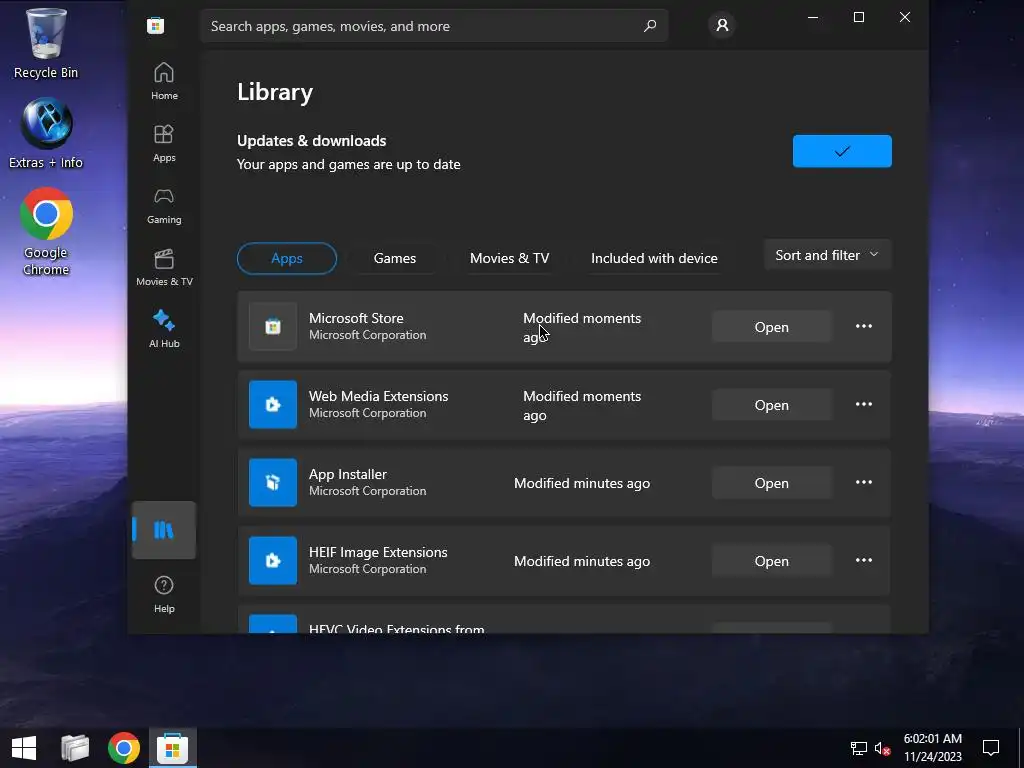Click the taskbar clock and date
Viewport: 1024px width, 768px height.
tap(933, 748)
